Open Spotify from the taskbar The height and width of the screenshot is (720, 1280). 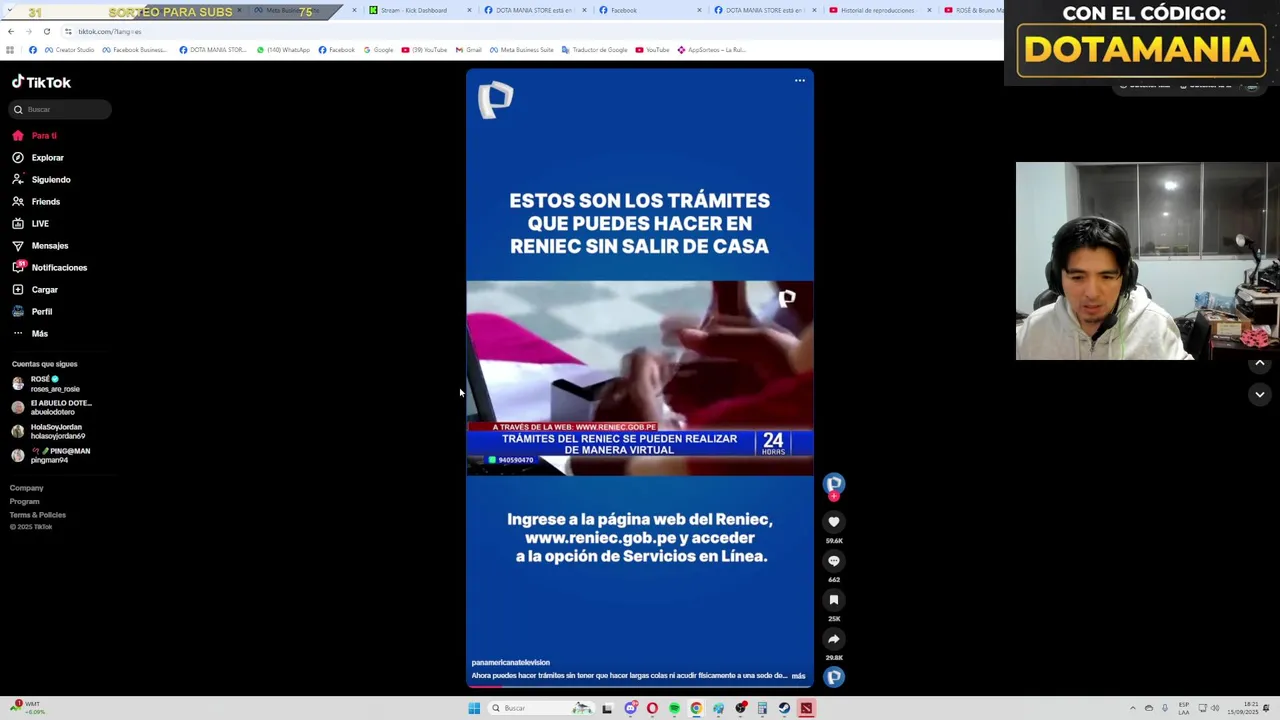pyautogui.click(x=674, y=708)
